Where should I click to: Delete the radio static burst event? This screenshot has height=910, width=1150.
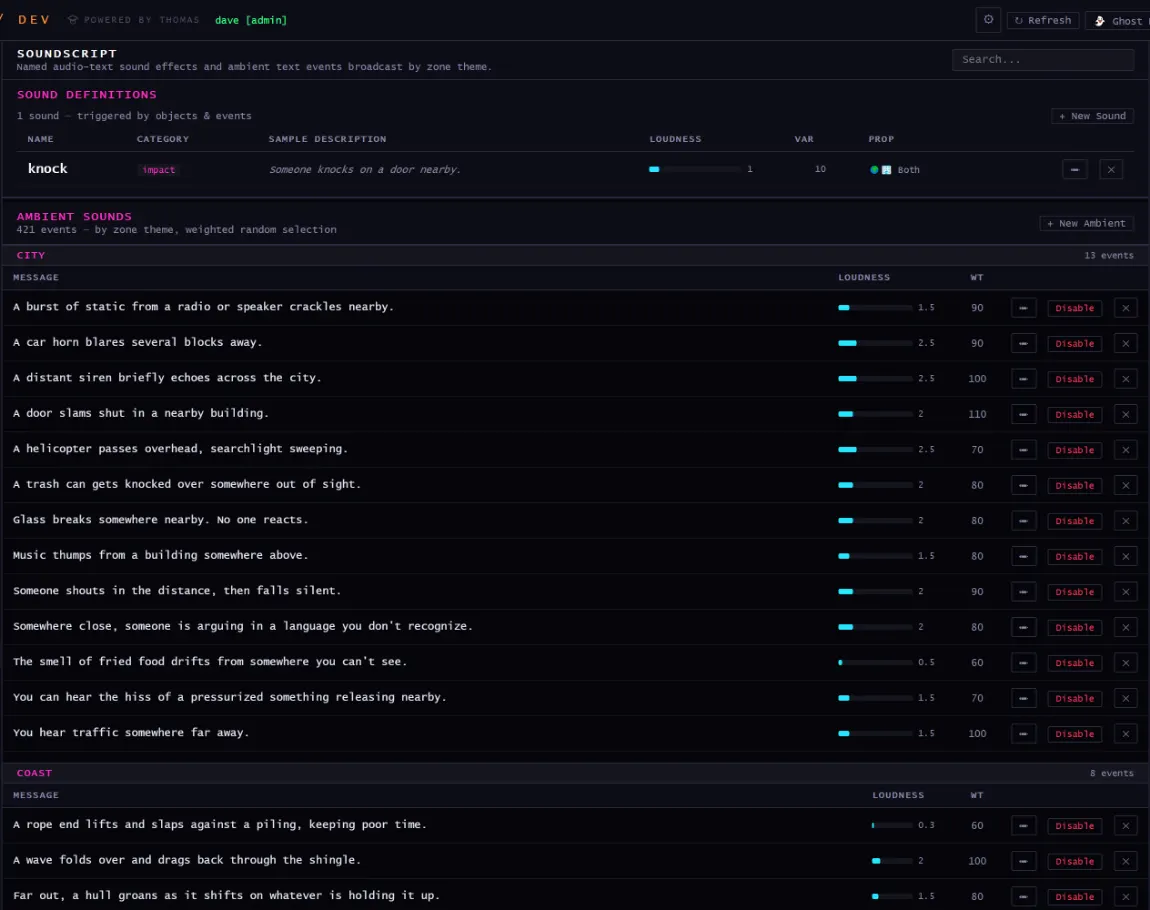click(1126, 308)
